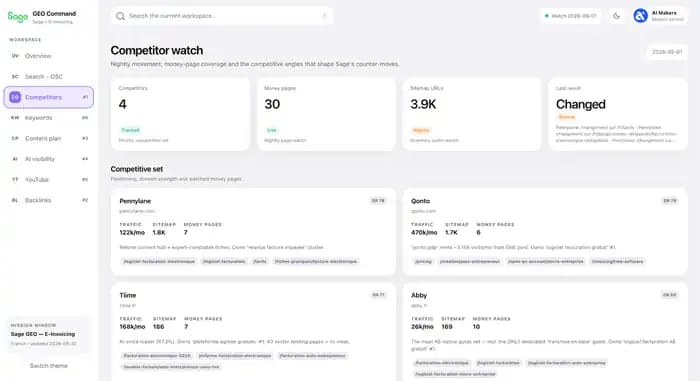Open the Overview workspace page
Image resolution: width=700 pixels, height=381 pixels.
pos(49,56)
